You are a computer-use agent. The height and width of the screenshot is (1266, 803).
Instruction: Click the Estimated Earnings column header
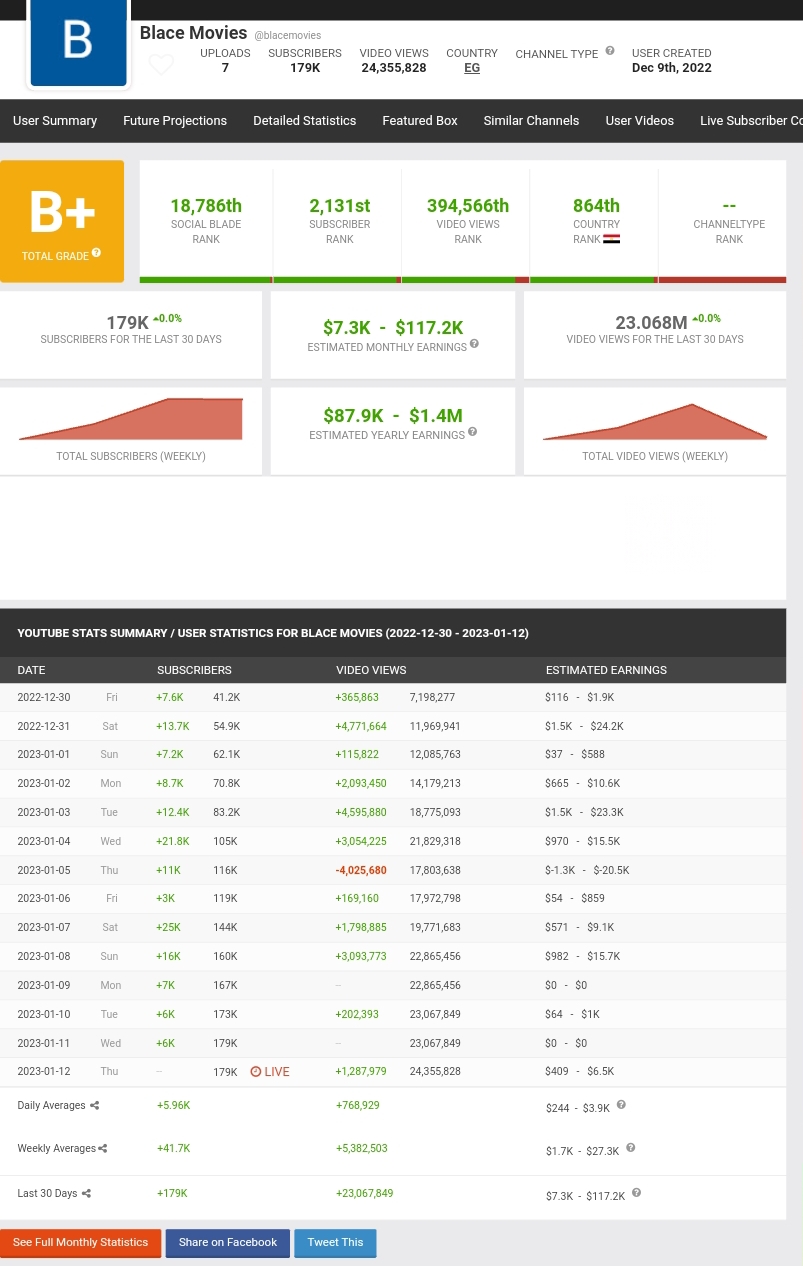click(x=606, y=670)
